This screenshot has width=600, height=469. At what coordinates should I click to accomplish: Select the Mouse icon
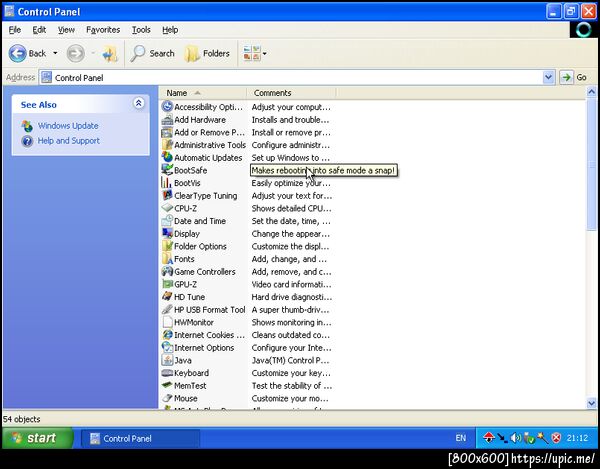coord(167,398)
